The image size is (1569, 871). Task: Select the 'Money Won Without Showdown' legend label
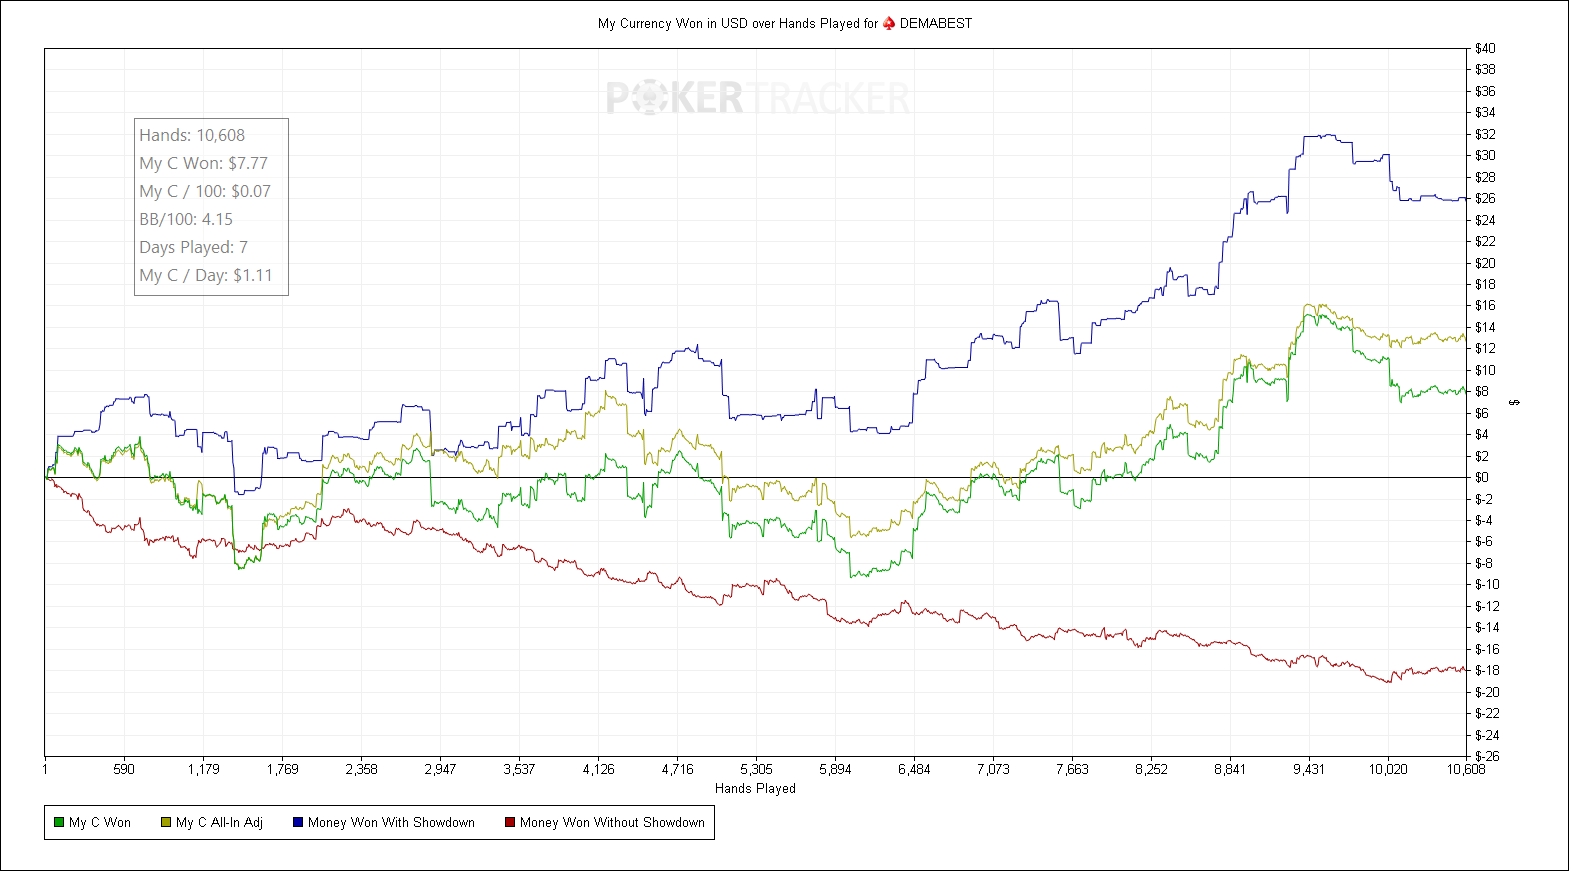612,822
